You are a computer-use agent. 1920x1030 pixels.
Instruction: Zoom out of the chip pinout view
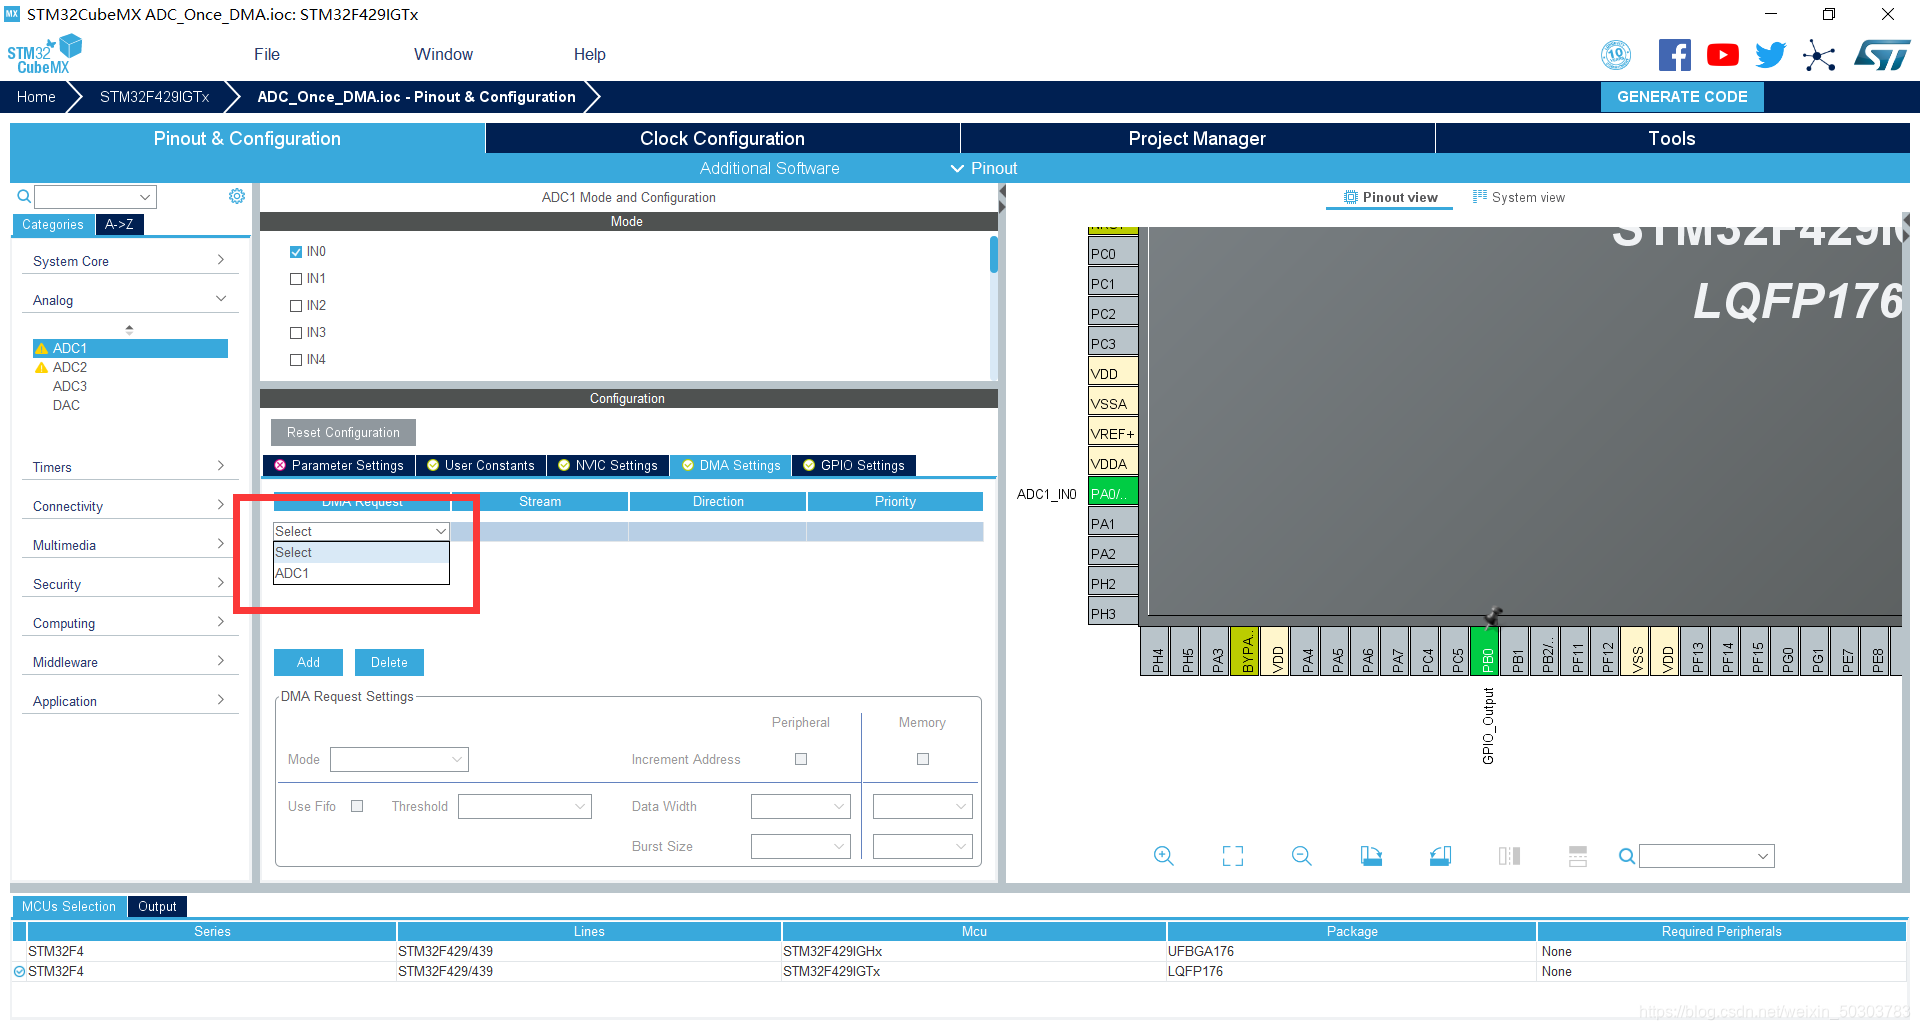click(x=1301, y=856)
